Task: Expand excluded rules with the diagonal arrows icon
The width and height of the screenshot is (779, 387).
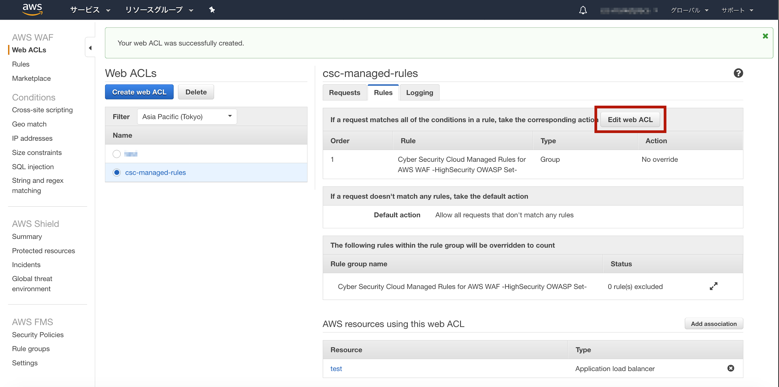Action: tap(713, 286)
